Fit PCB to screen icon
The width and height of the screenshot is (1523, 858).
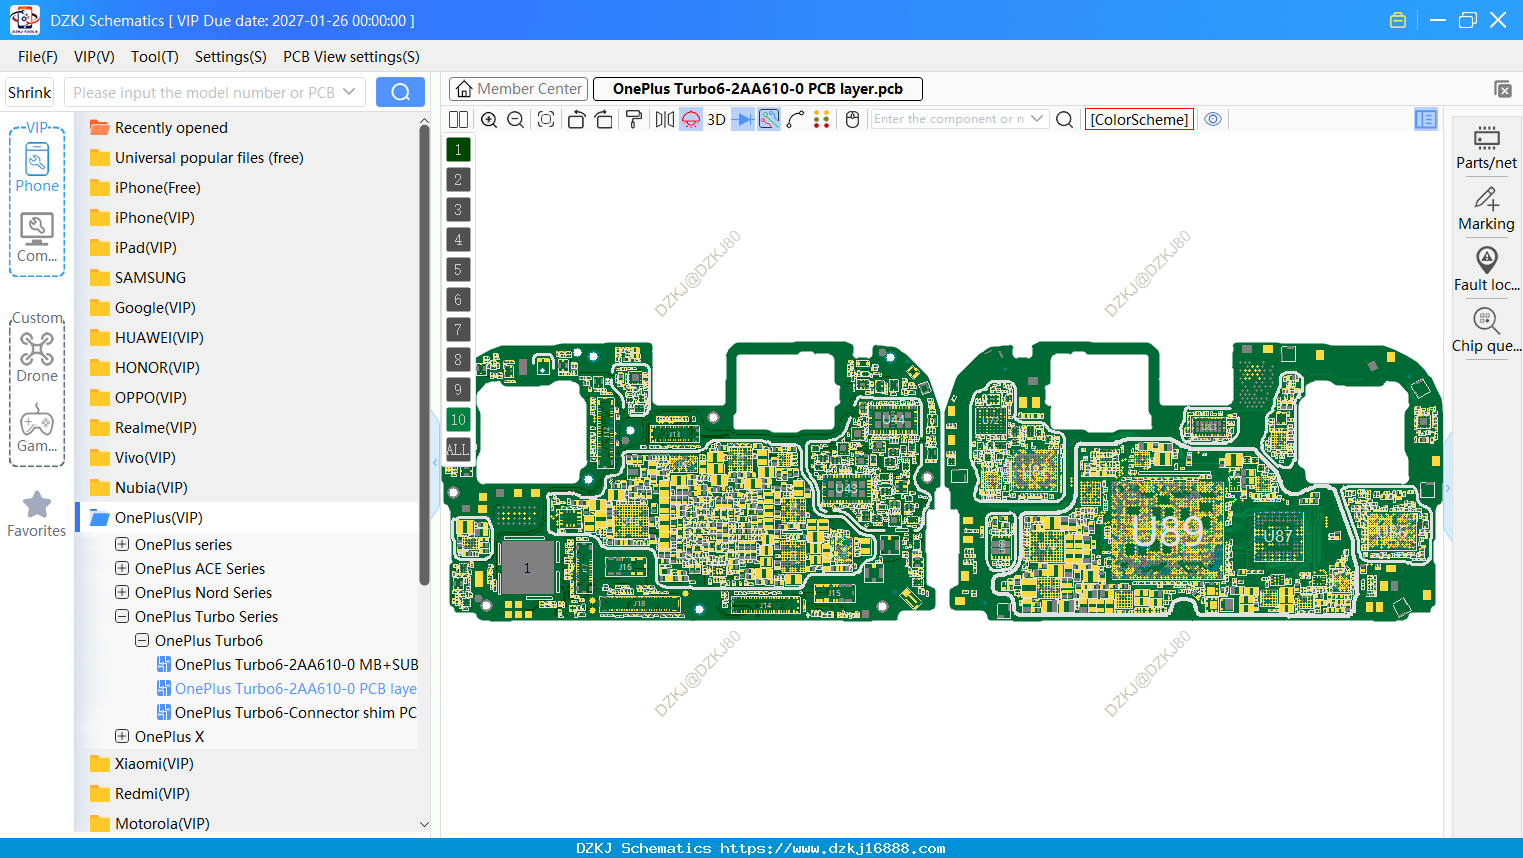(546, 120)
